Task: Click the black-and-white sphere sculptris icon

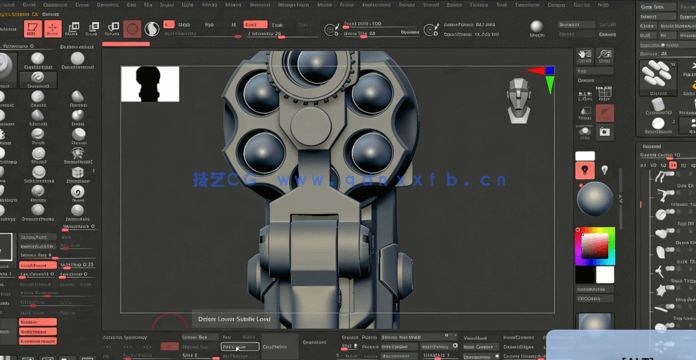Action: tap(152, 29)
